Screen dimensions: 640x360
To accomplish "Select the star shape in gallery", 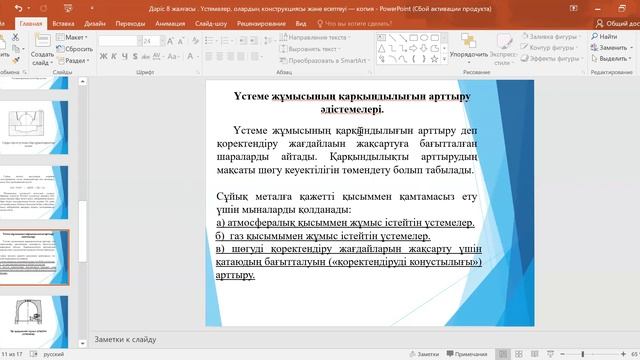I will point(435,59).
